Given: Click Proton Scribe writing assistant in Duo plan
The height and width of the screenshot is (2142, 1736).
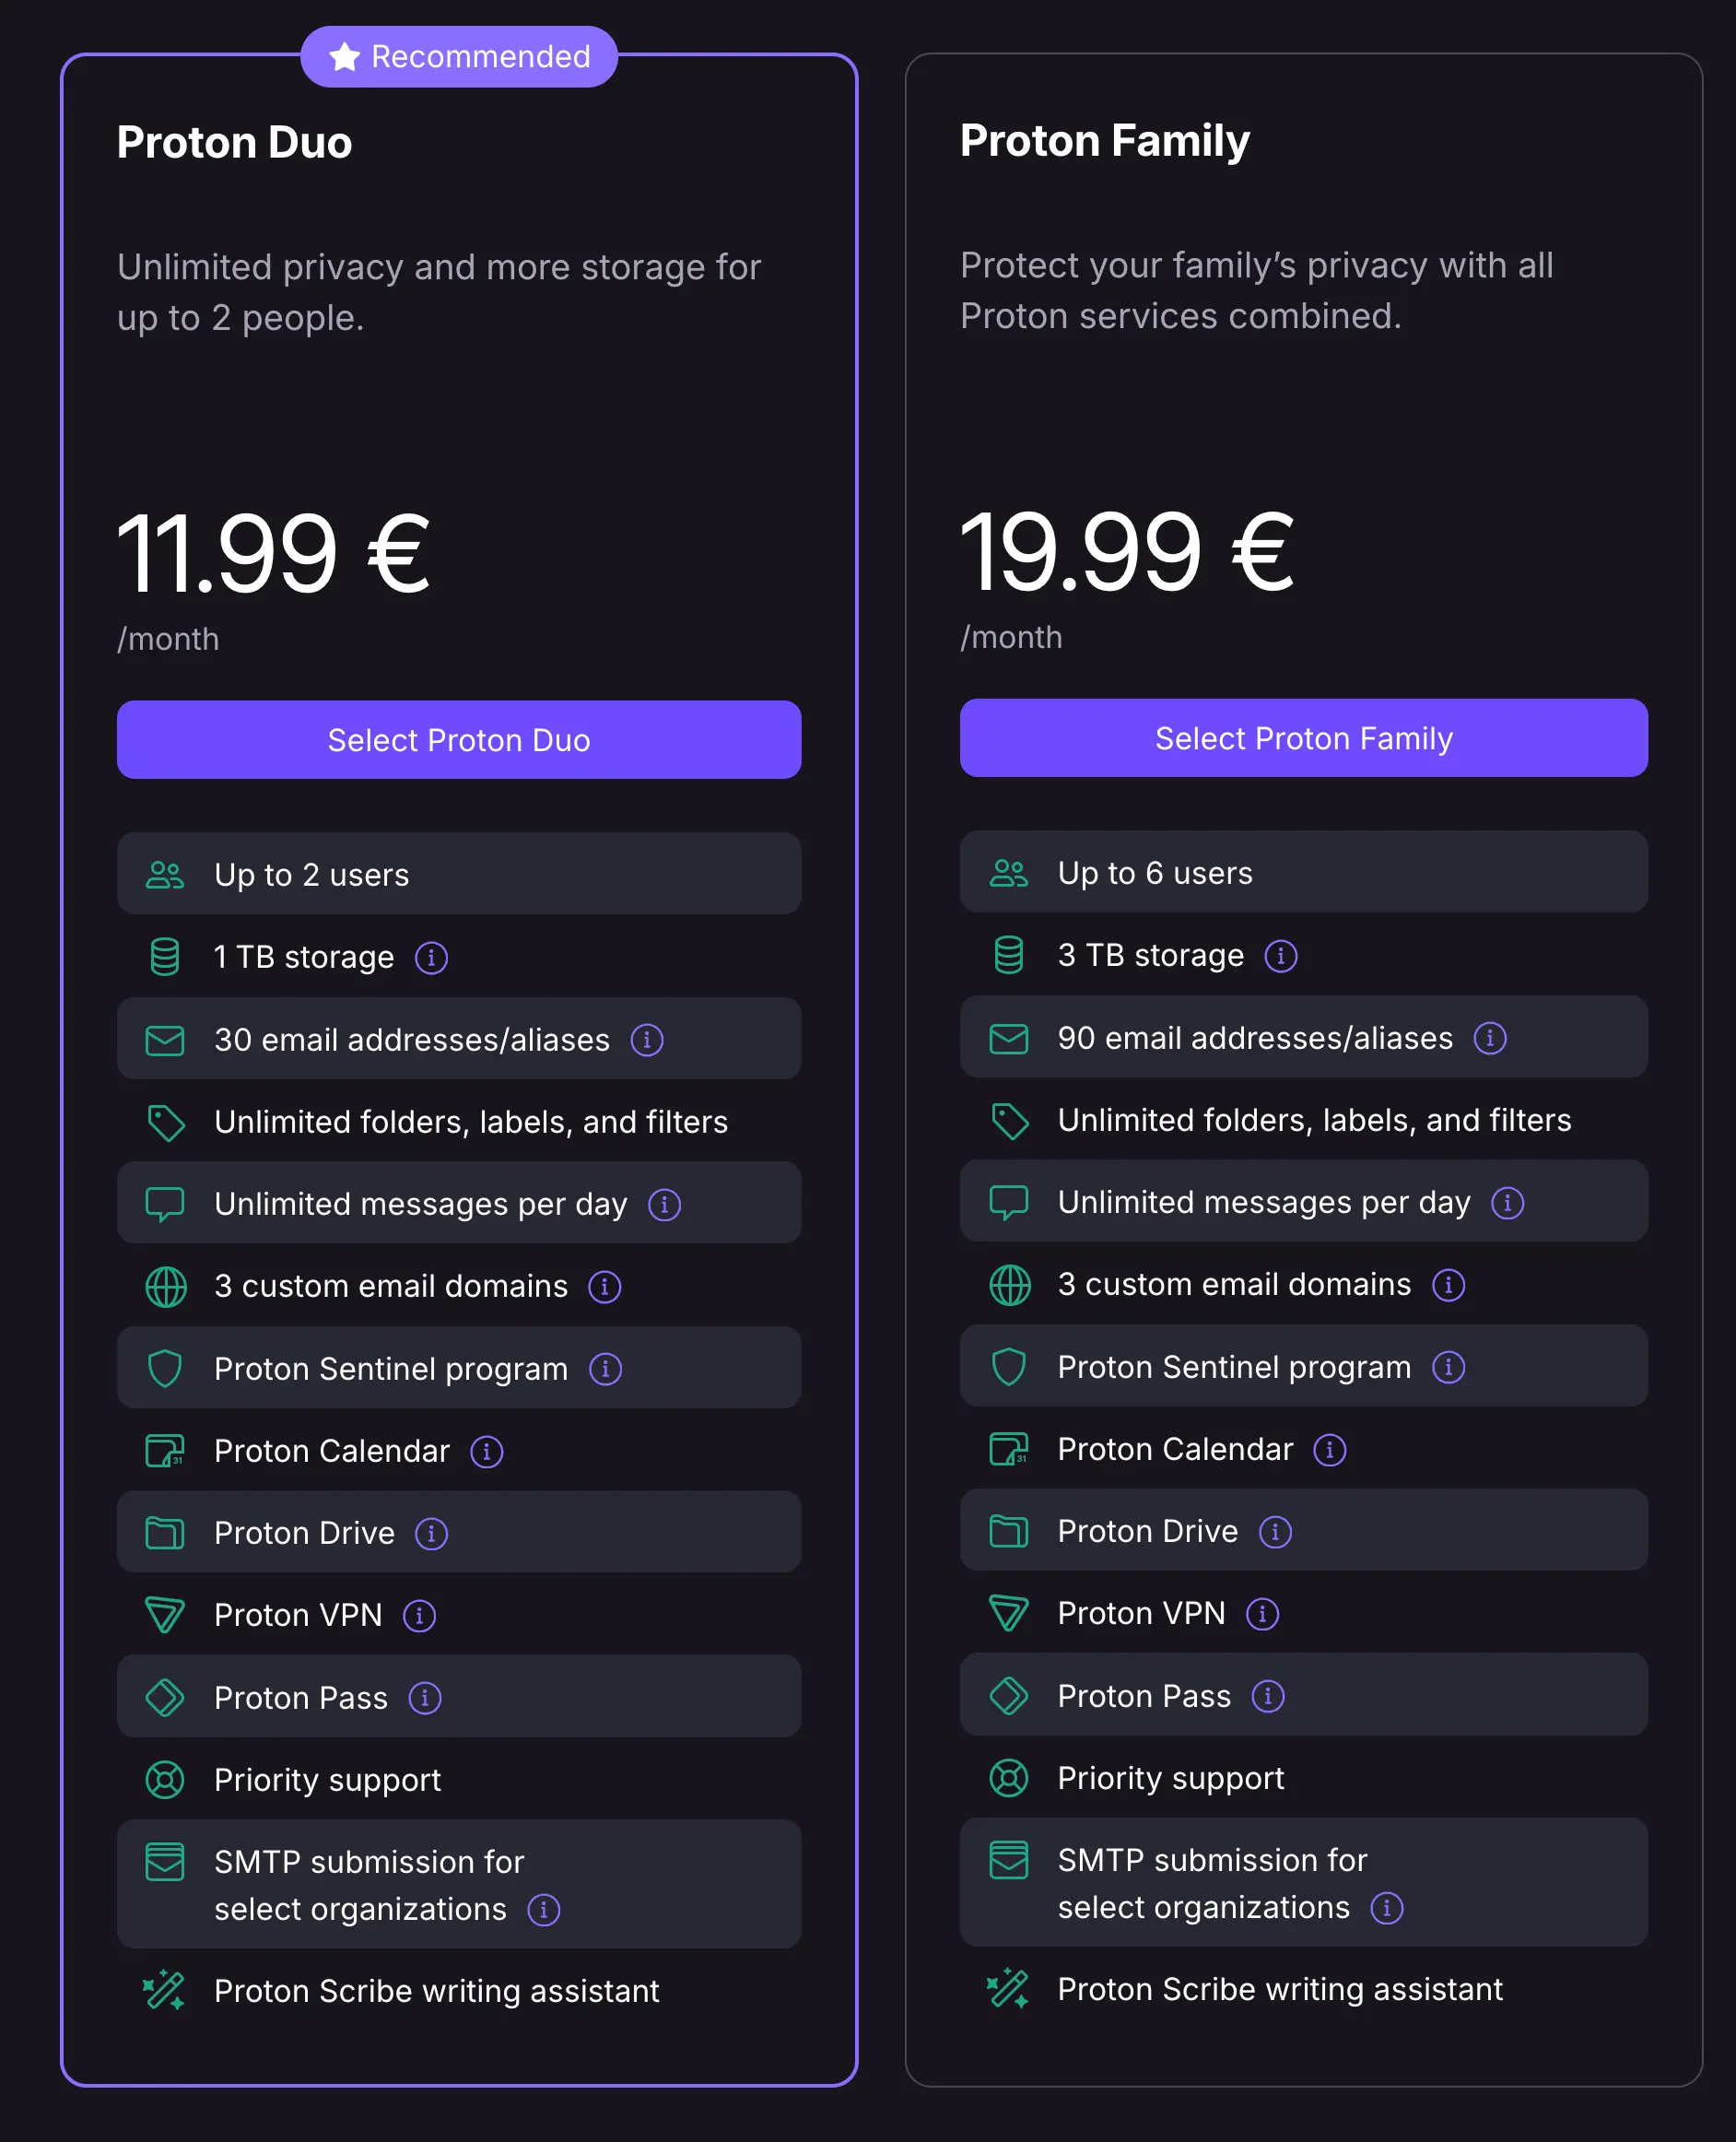Looking at the screenshot, I should [436, 1991].
